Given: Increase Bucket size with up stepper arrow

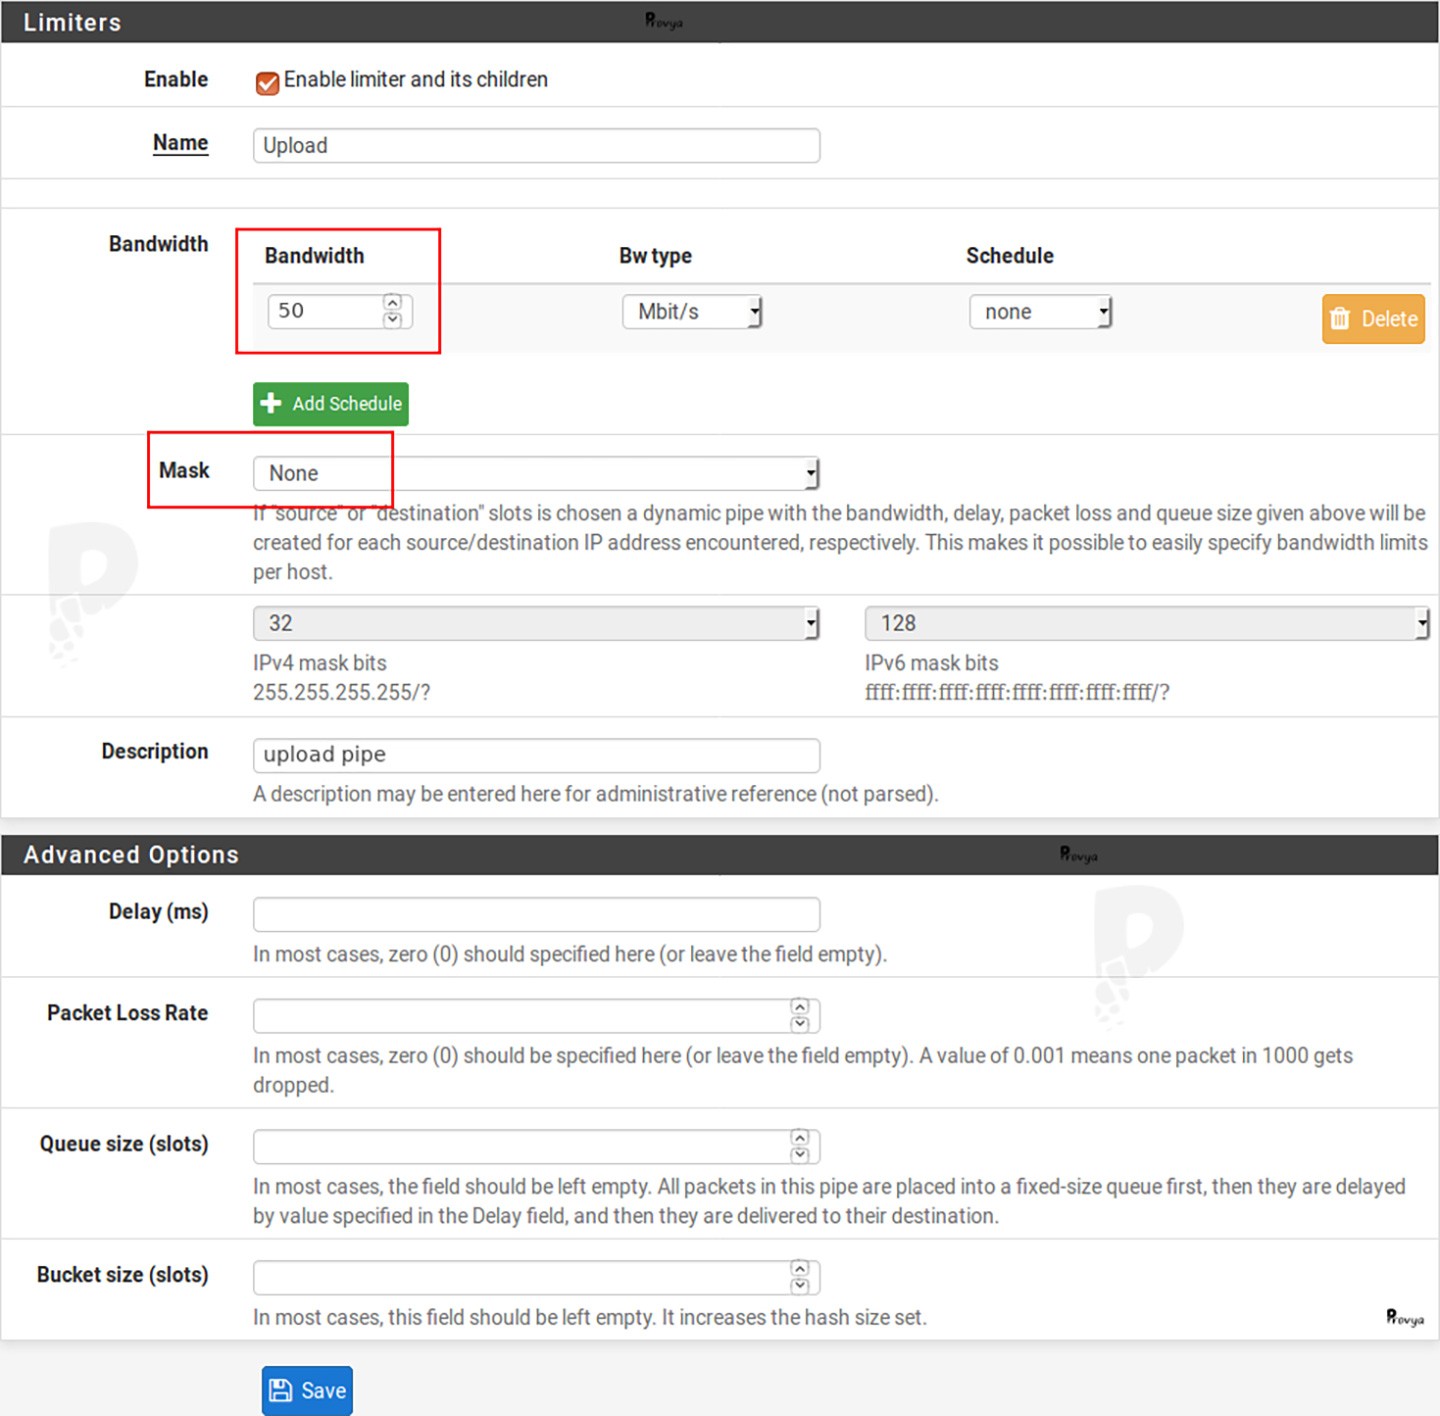Looking at the screenshot, I should pos(799,1268).
